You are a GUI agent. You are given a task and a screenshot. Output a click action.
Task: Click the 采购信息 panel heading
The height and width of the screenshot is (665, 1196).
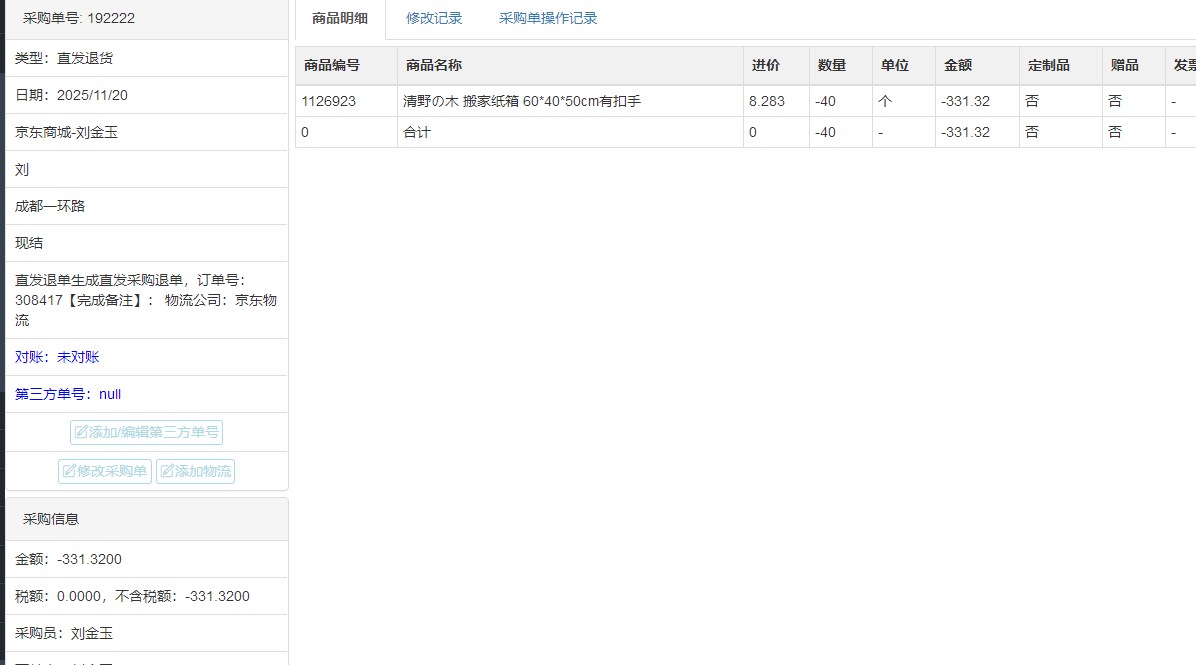click(51, 519)
